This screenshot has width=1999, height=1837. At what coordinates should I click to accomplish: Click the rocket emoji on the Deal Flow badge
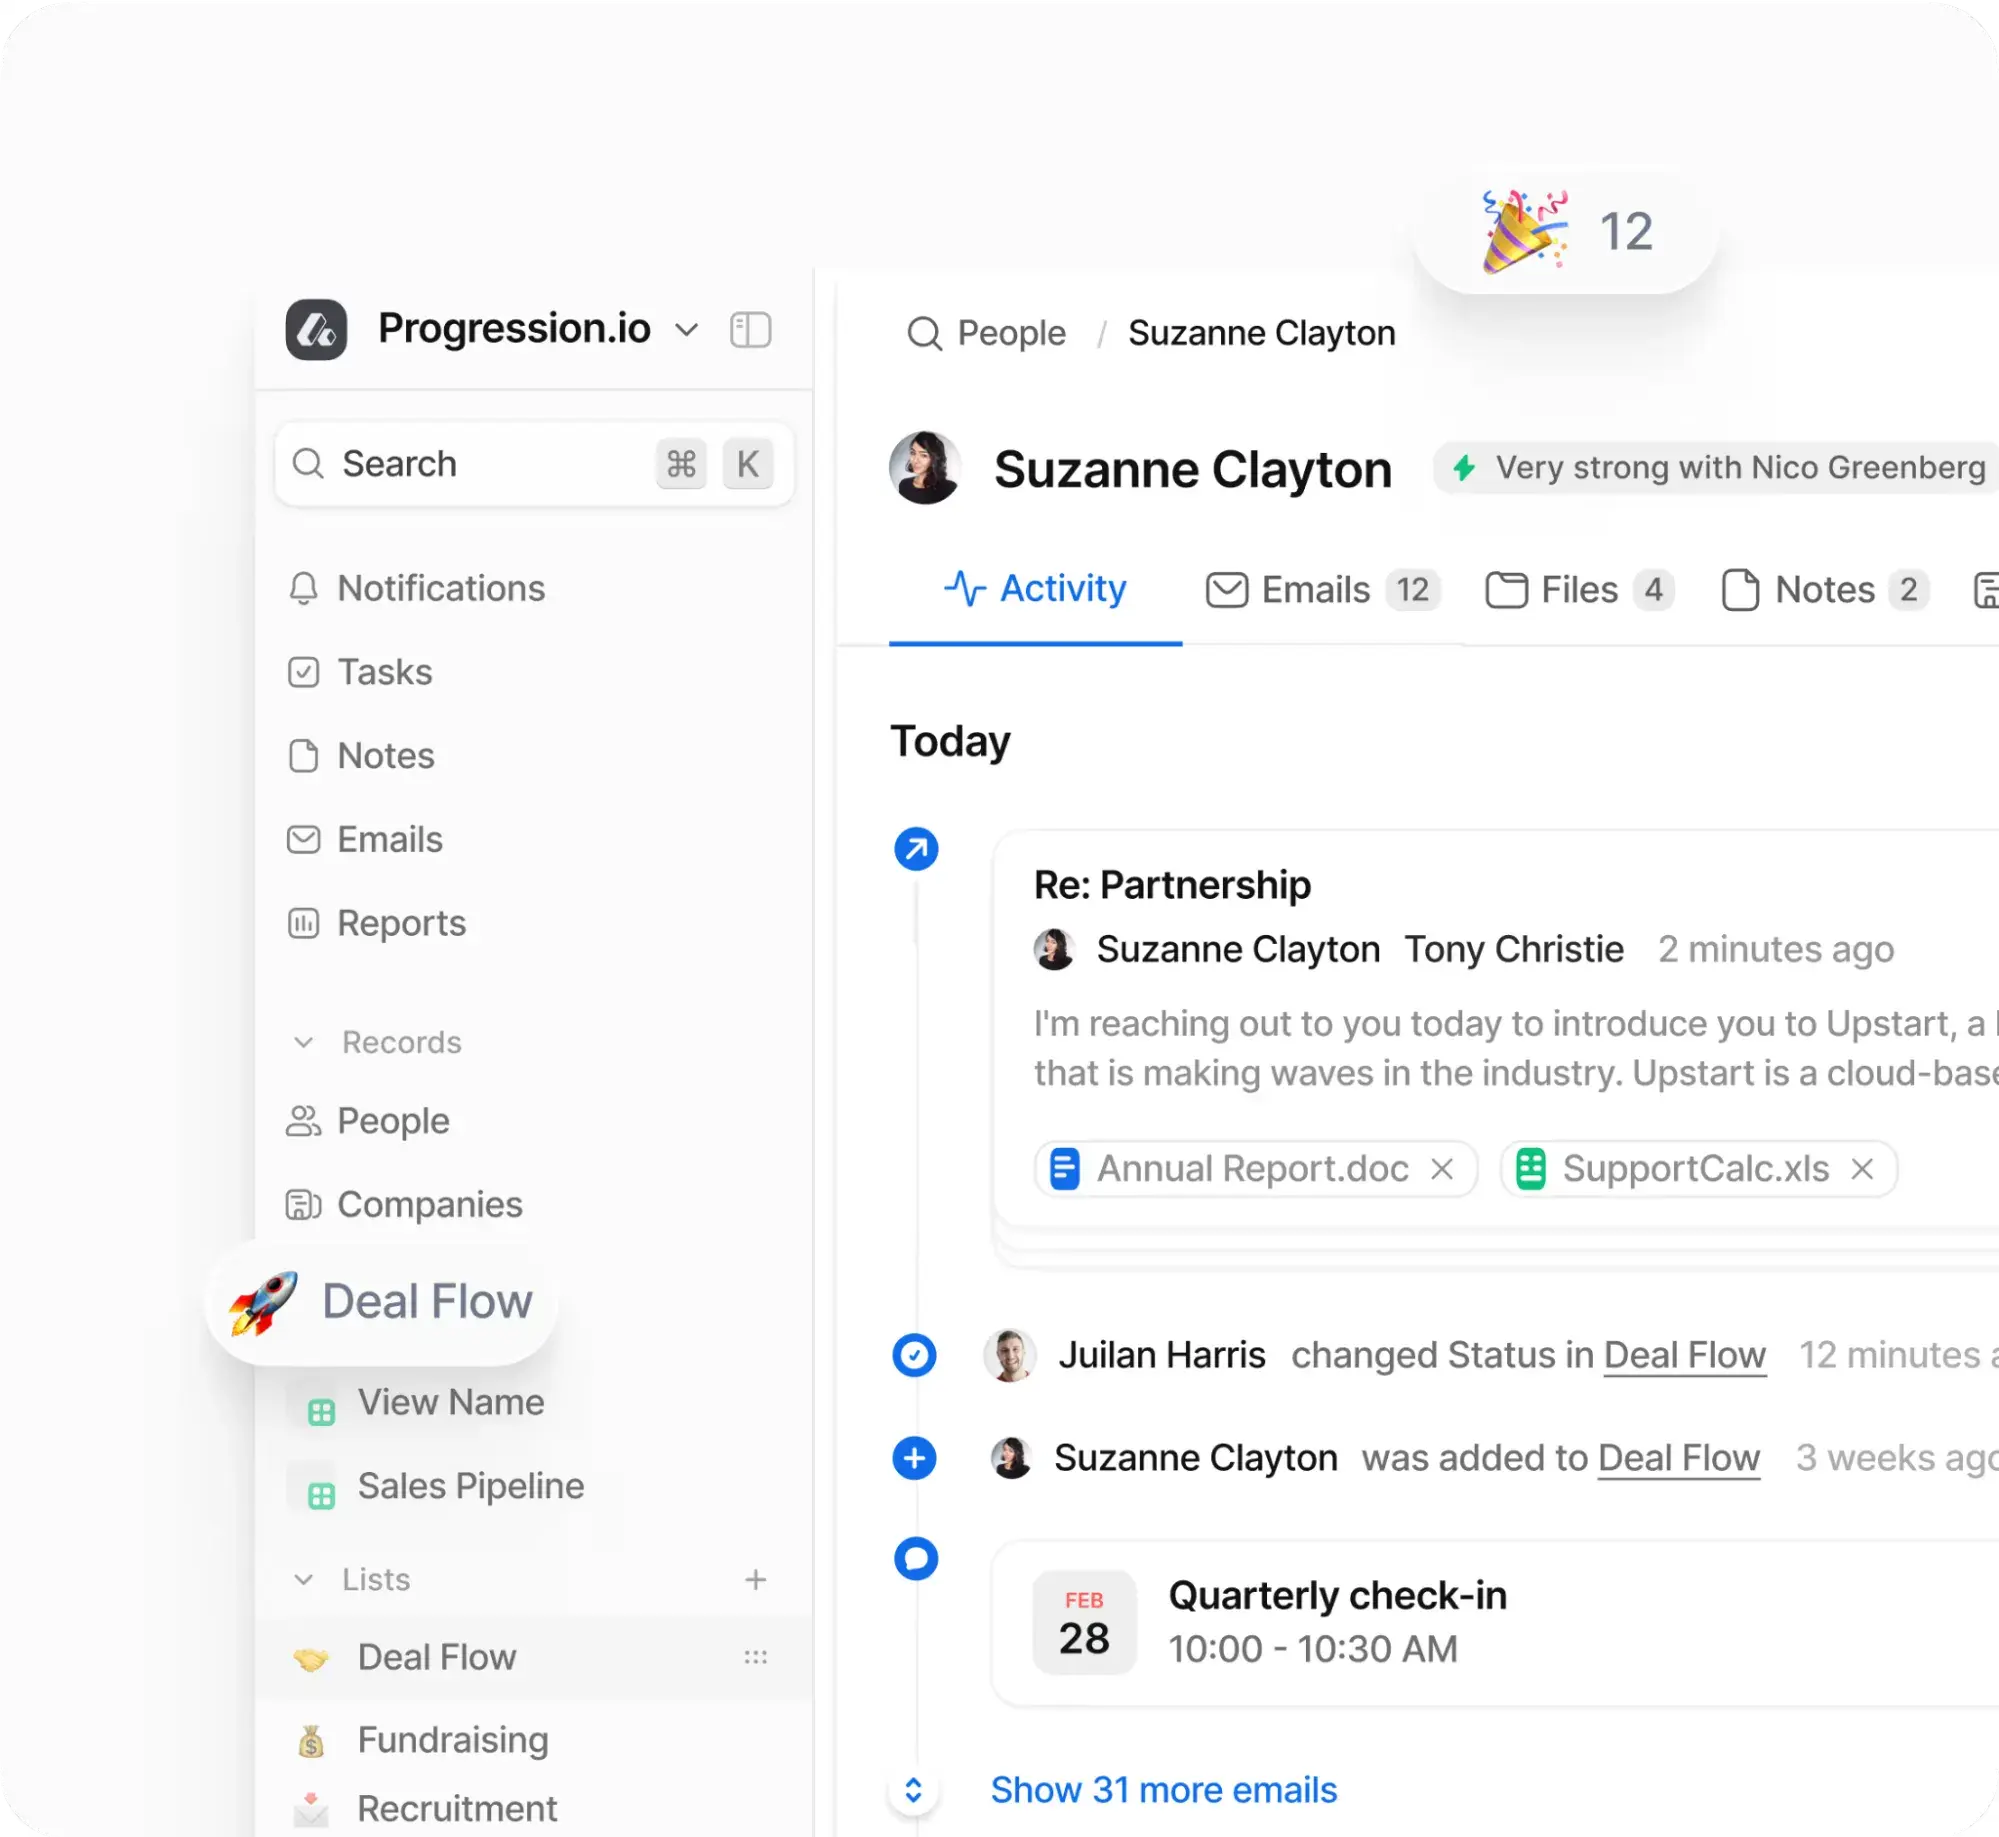tap(262, 1300)
